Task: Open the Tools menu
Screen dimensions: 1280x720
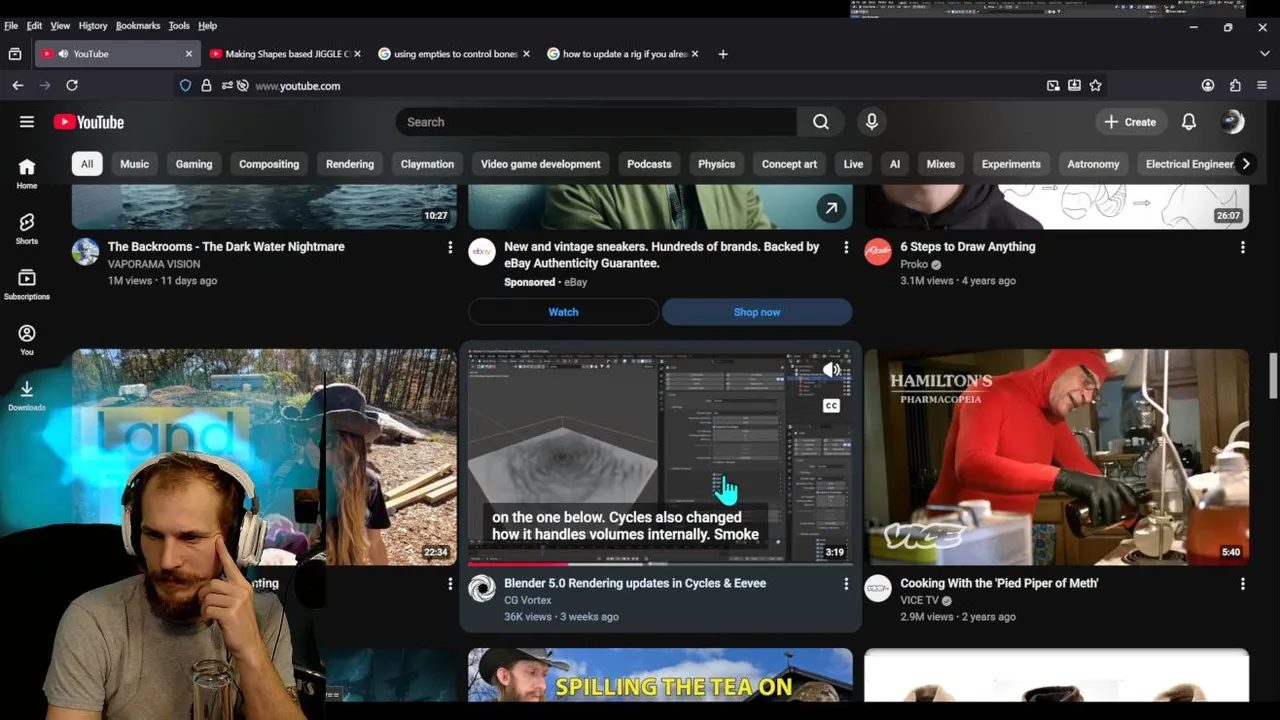Action: click(179, 25)
